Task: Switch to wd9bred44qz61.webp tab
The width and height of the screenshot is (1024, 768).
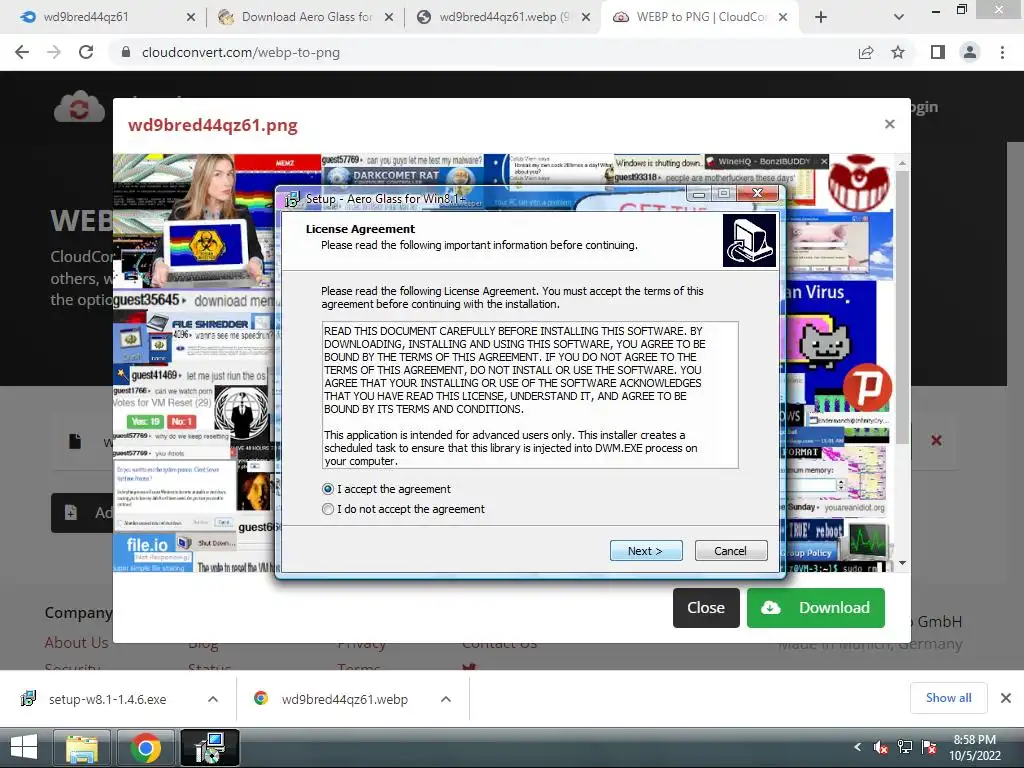Action: pos(502,17)
